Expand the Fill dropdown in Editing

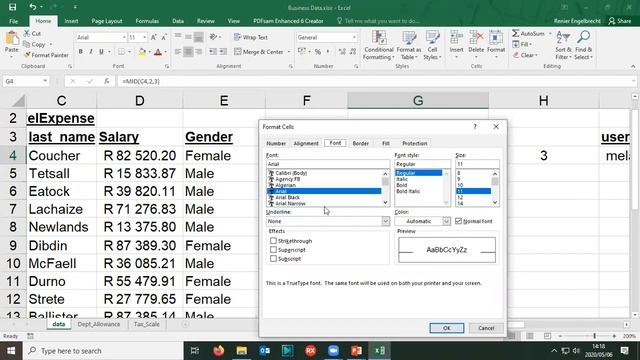click(x=530, y=44)
